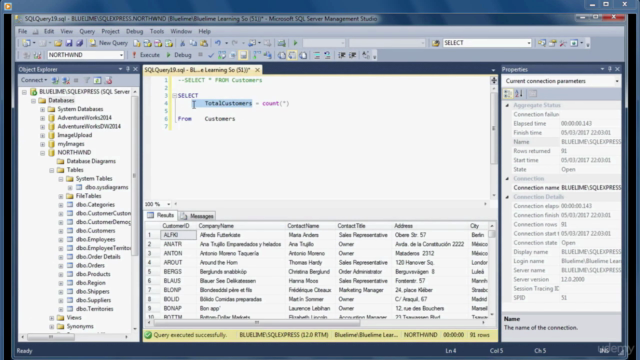Image resolution: width=640 pixels, height=360 pixels.
Task: Toggle auto-hide pin on Object Explorer
Action: (x=128, y=69)
